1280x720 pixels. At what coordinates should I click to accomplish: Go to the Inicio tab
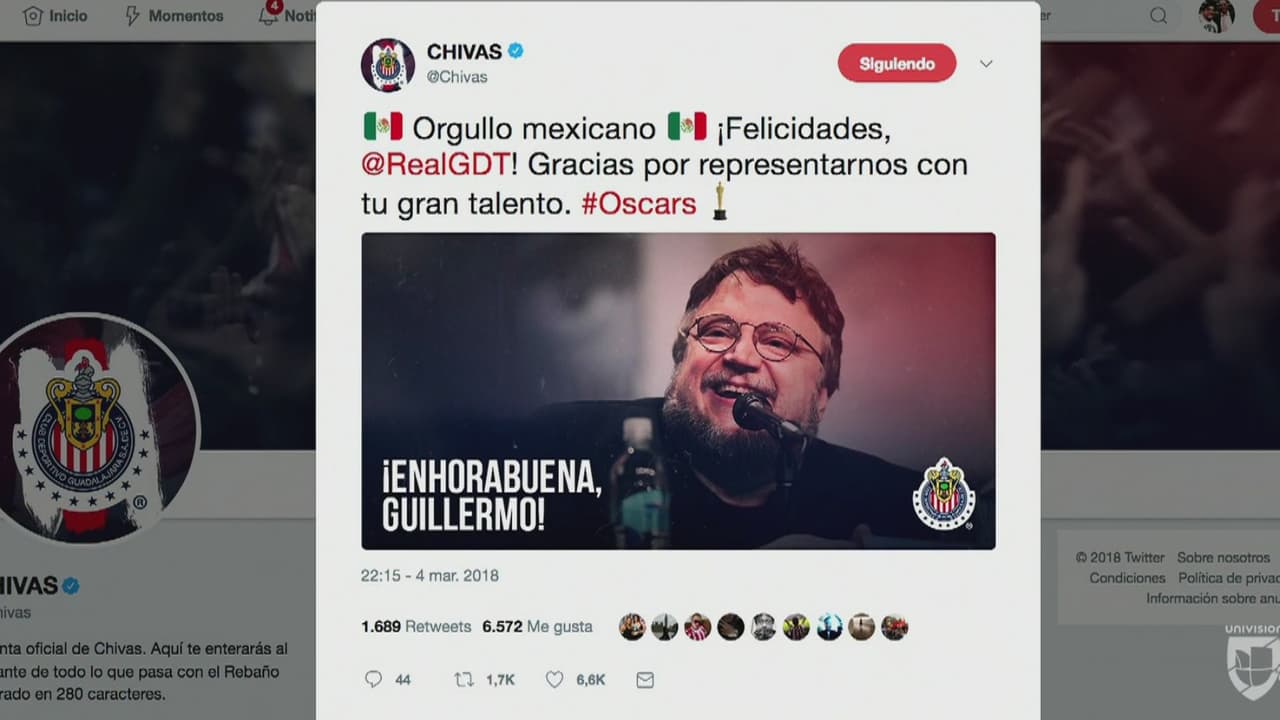tap(55, 16)
